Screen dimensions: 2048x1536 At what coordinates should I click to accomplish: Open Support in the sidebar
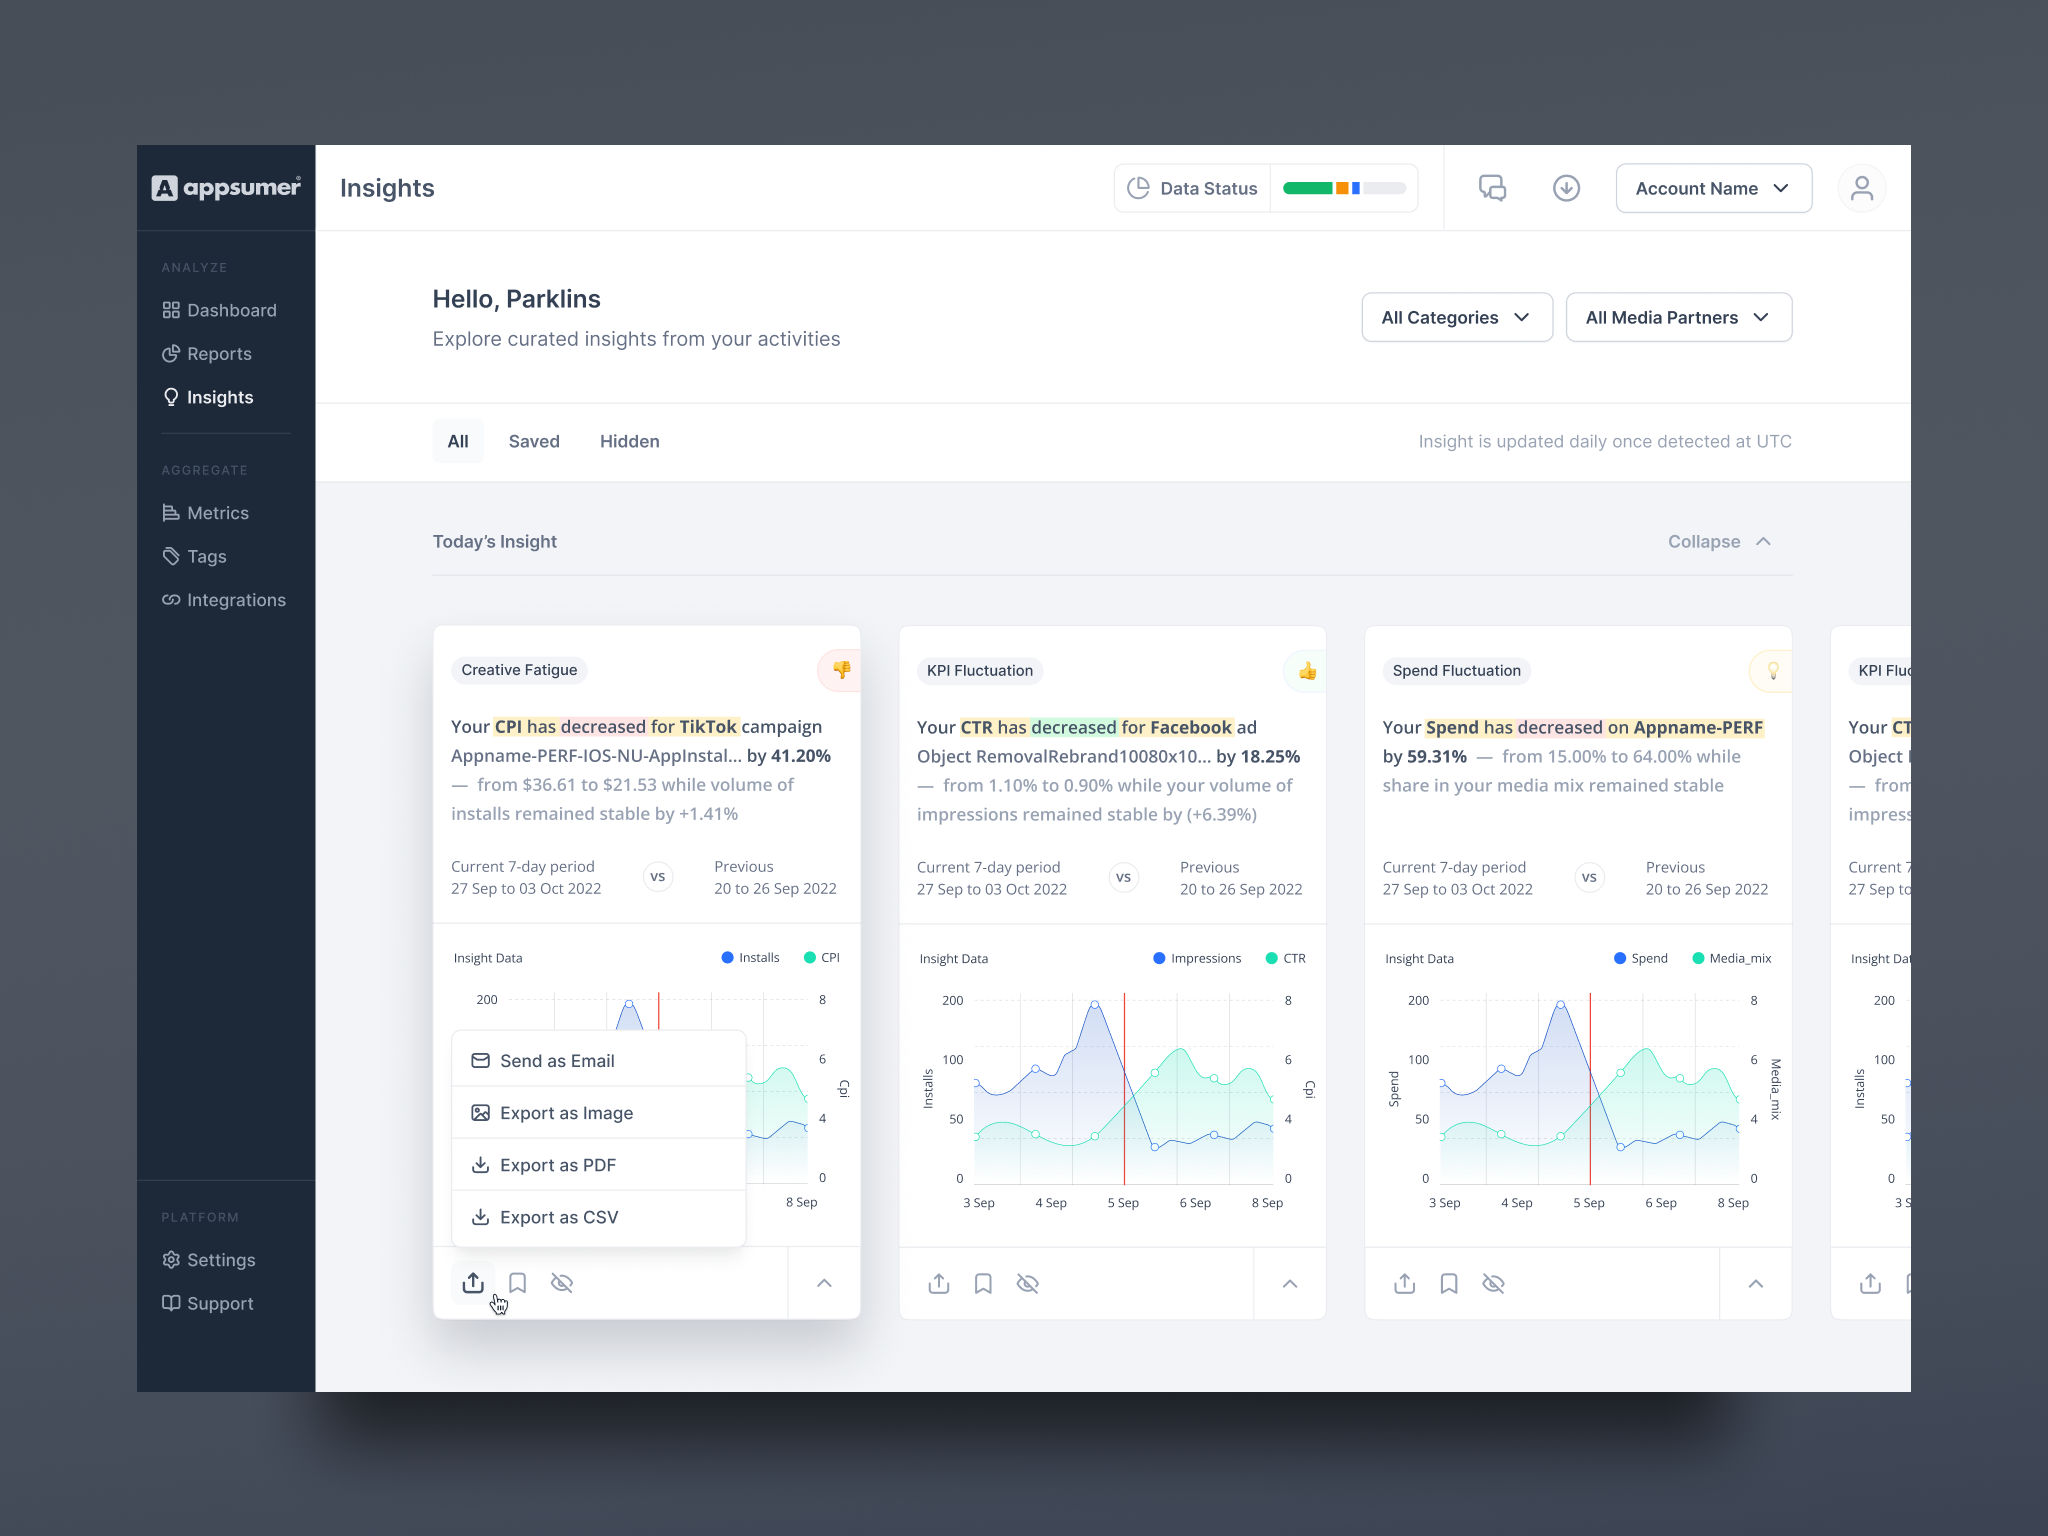pyautogui.click(x=207, y=1303)
